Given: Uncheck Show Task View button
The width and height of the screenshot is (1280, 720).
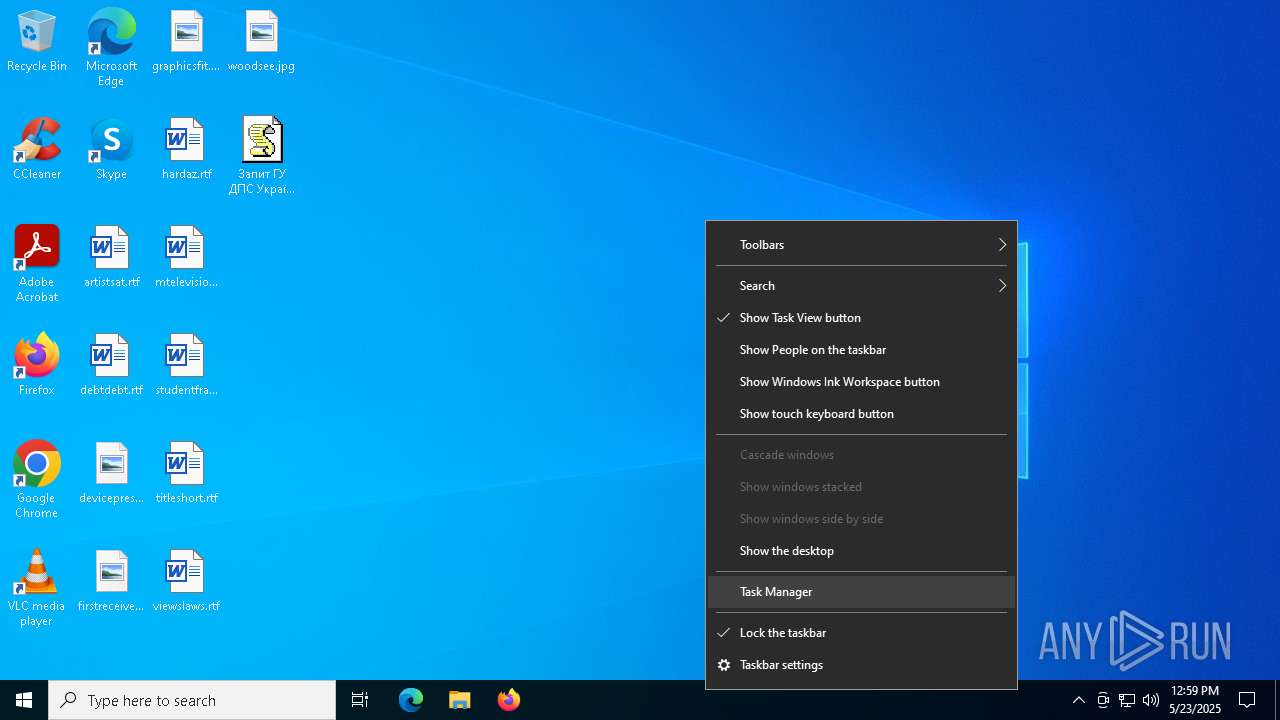Looking at the screenshot, I should (861, 318).
